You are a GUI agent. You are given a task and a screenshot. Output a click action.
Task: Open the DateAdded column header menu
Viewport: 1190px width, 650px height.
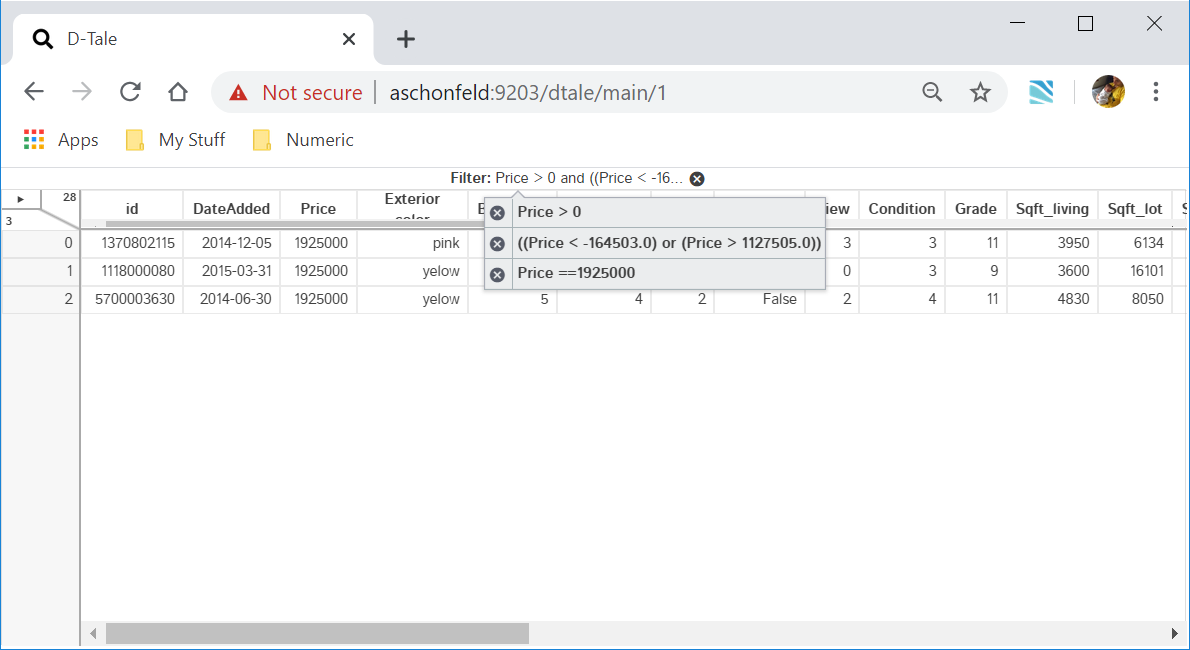(231, 209)
